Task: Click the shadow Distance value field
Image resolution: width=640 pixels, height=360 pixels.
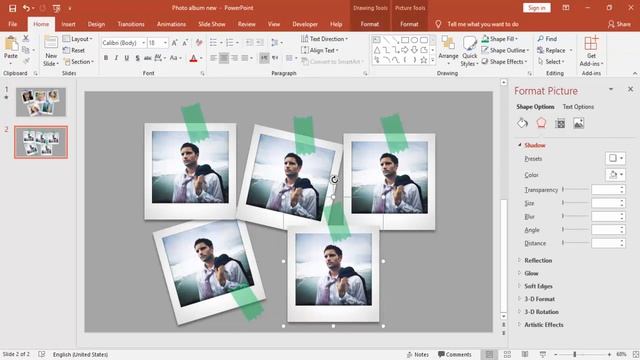Action: 605,243
